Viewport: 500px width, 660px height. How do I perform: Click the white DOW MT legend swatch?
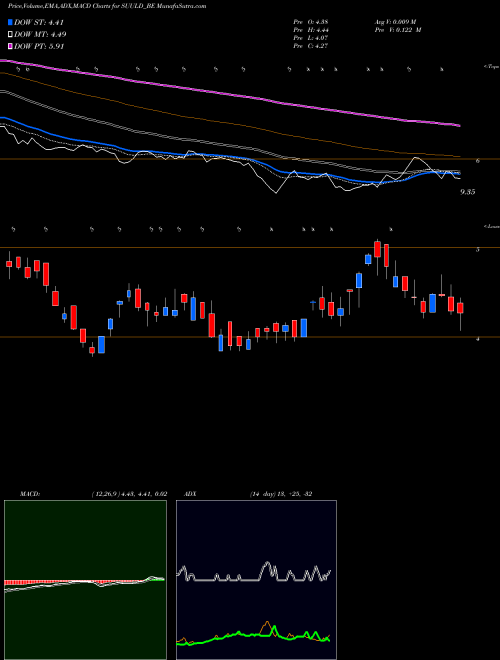click(x=11, y=35)
